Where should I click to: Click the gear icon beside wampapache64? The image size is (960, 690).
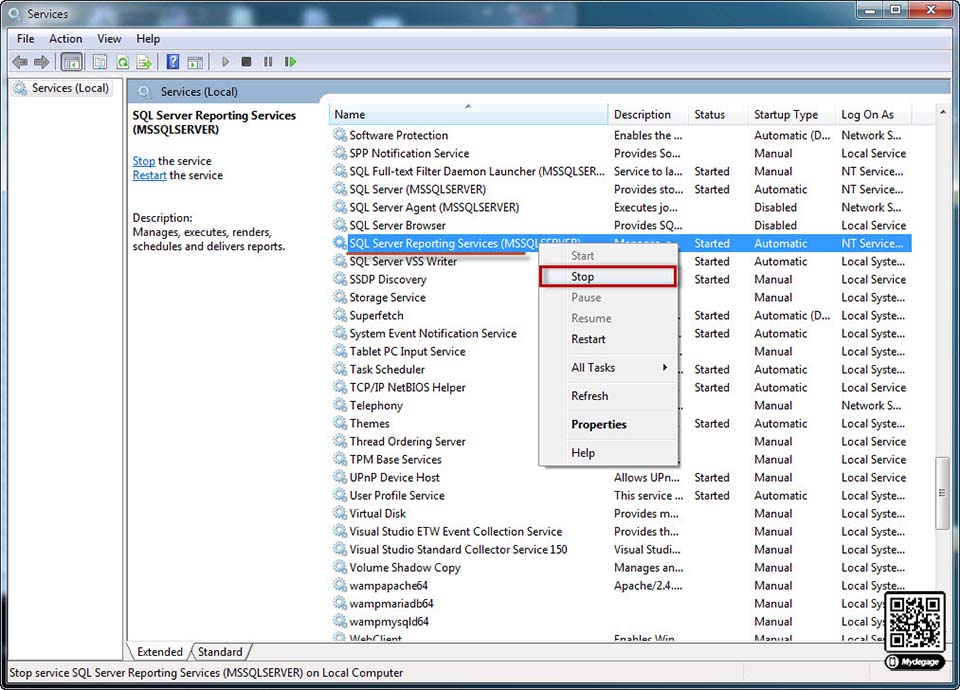[x=339, y=585]
